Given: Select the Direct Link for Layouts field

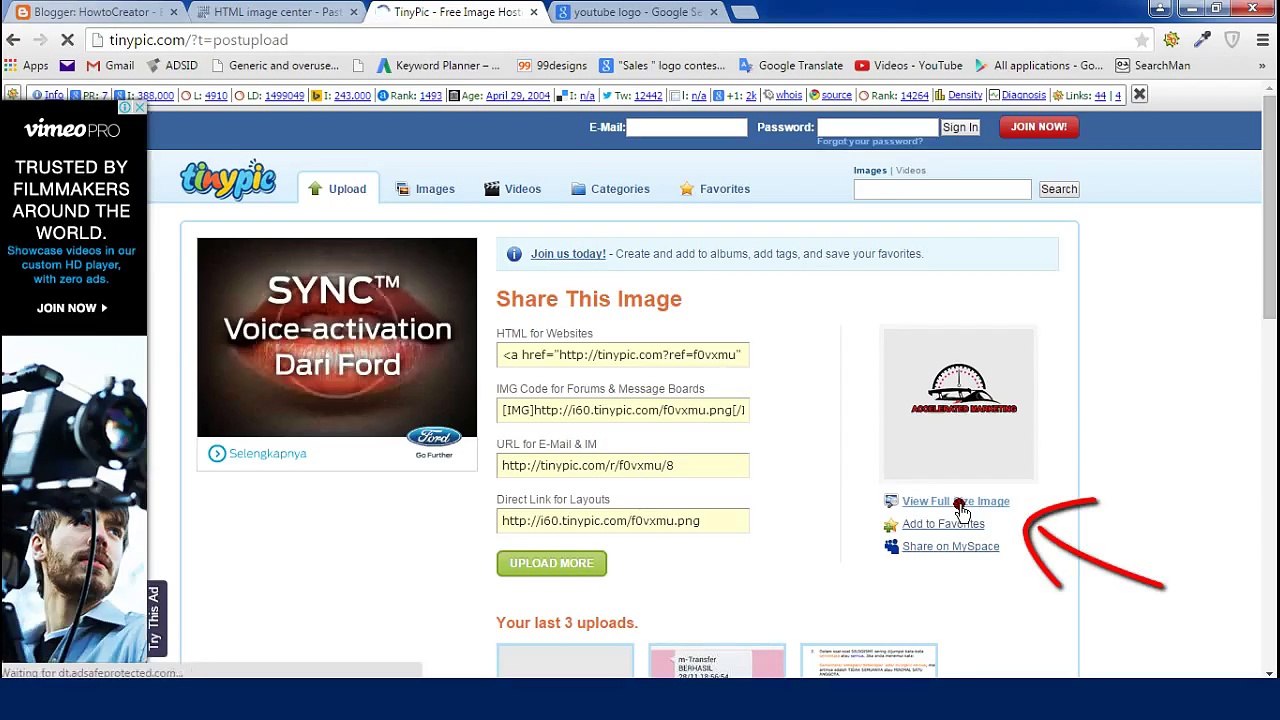Looking at the screenshot, I should 623,521.
